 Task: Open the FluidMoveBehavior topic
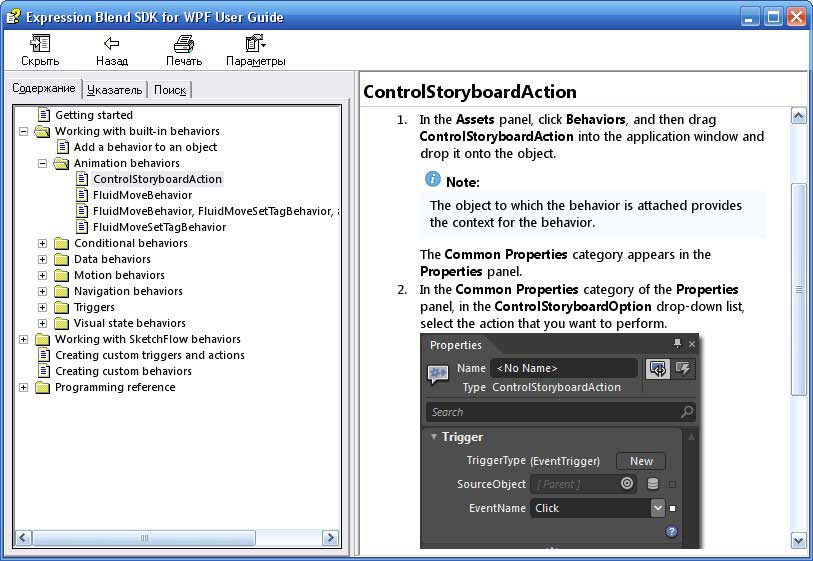pos(143,195)
